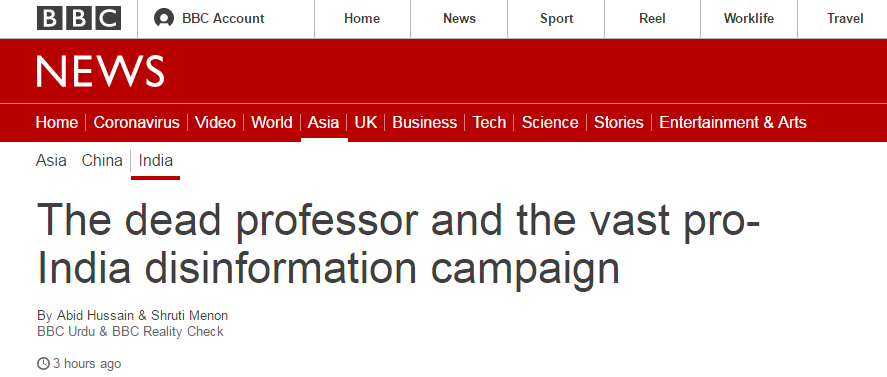Select the Coronavirus news section
This screenshot has height=377, width=887.
click(136, 122)
